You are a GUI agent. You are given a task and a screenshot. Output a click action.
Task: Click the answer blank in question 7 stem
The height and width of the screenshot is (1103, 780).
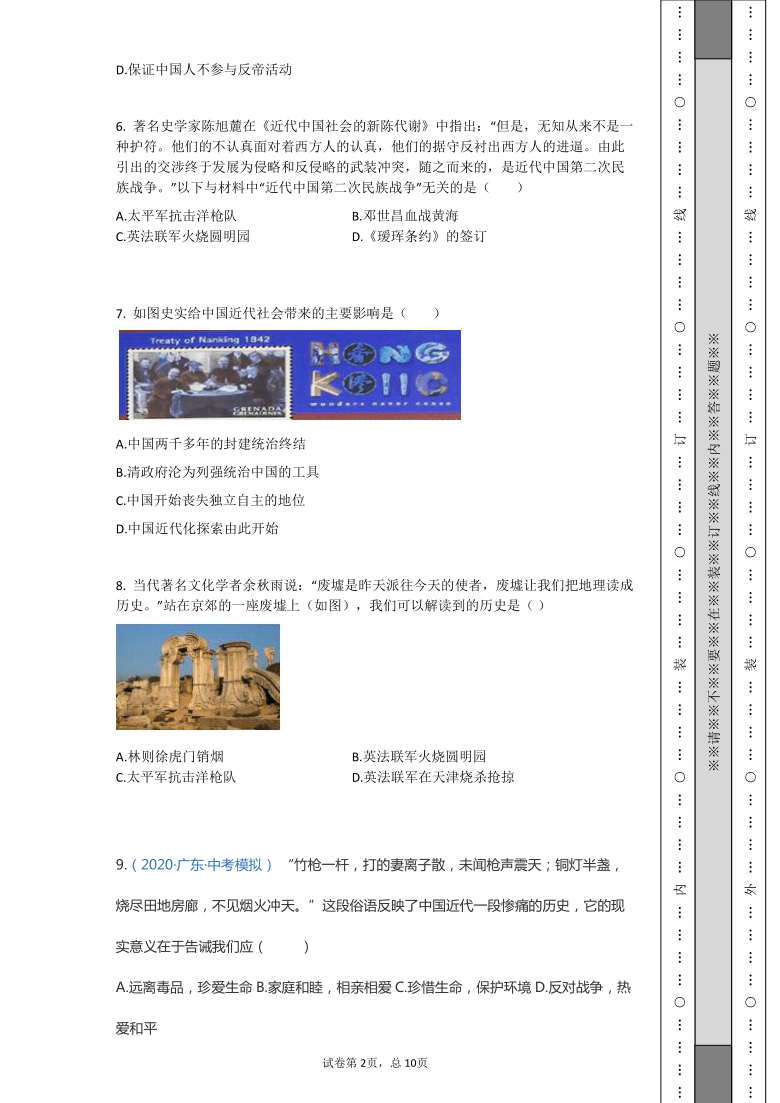[x=421, y=313]
